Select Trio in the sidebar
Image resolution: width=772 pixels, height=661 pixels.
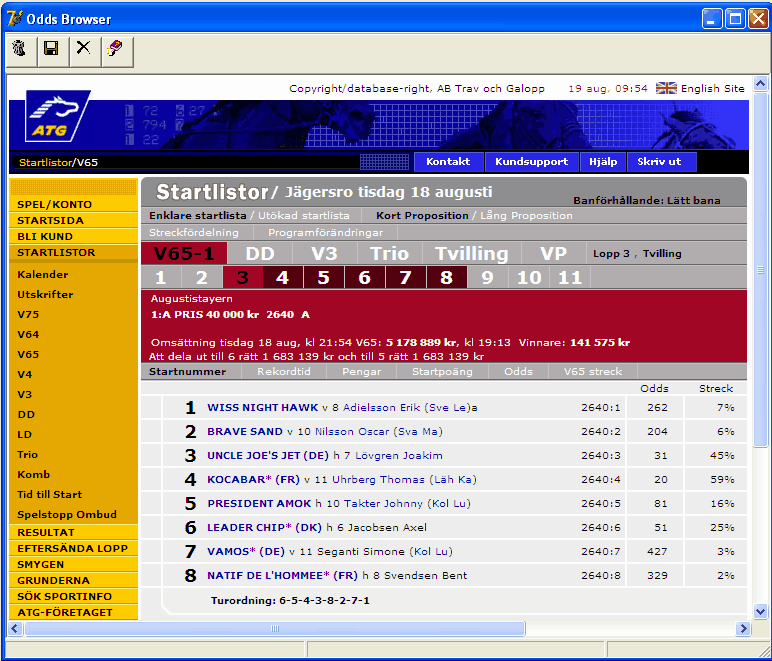28,455
